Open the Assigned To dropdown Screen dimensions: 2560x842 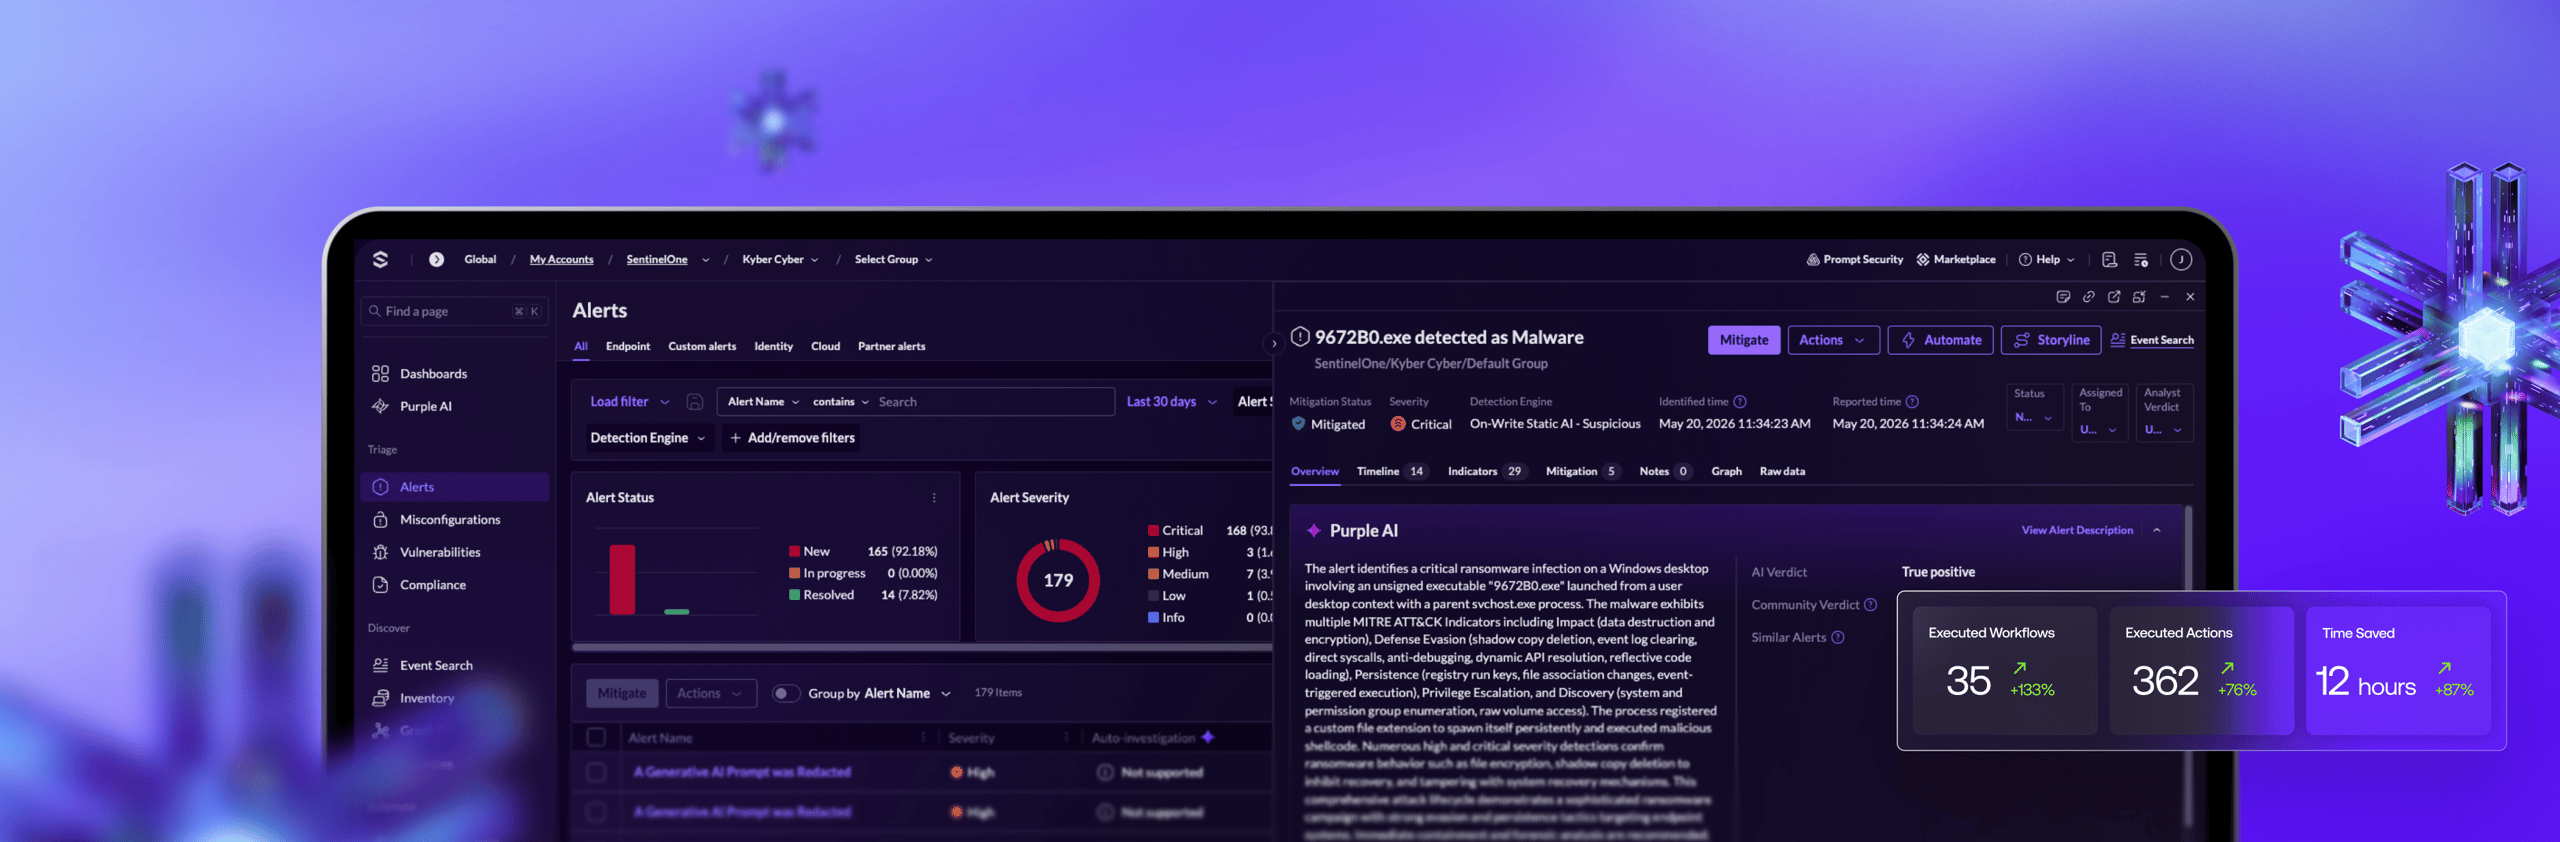point(2100,412)
